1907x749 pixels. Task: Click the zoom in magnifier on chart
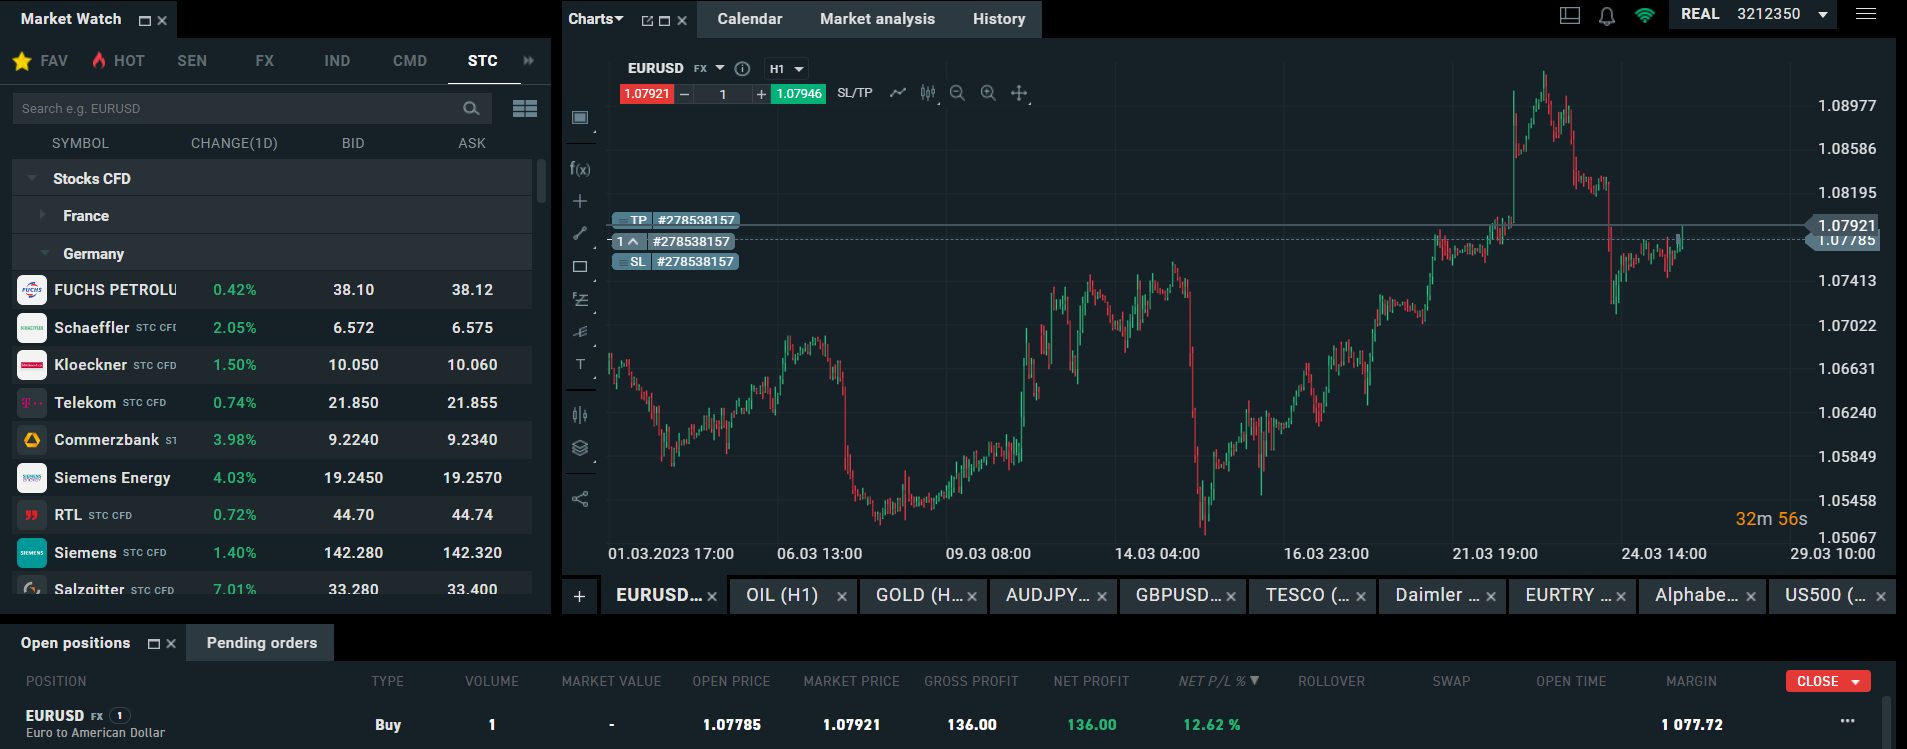pyautogui.click(x=988, y=93)
